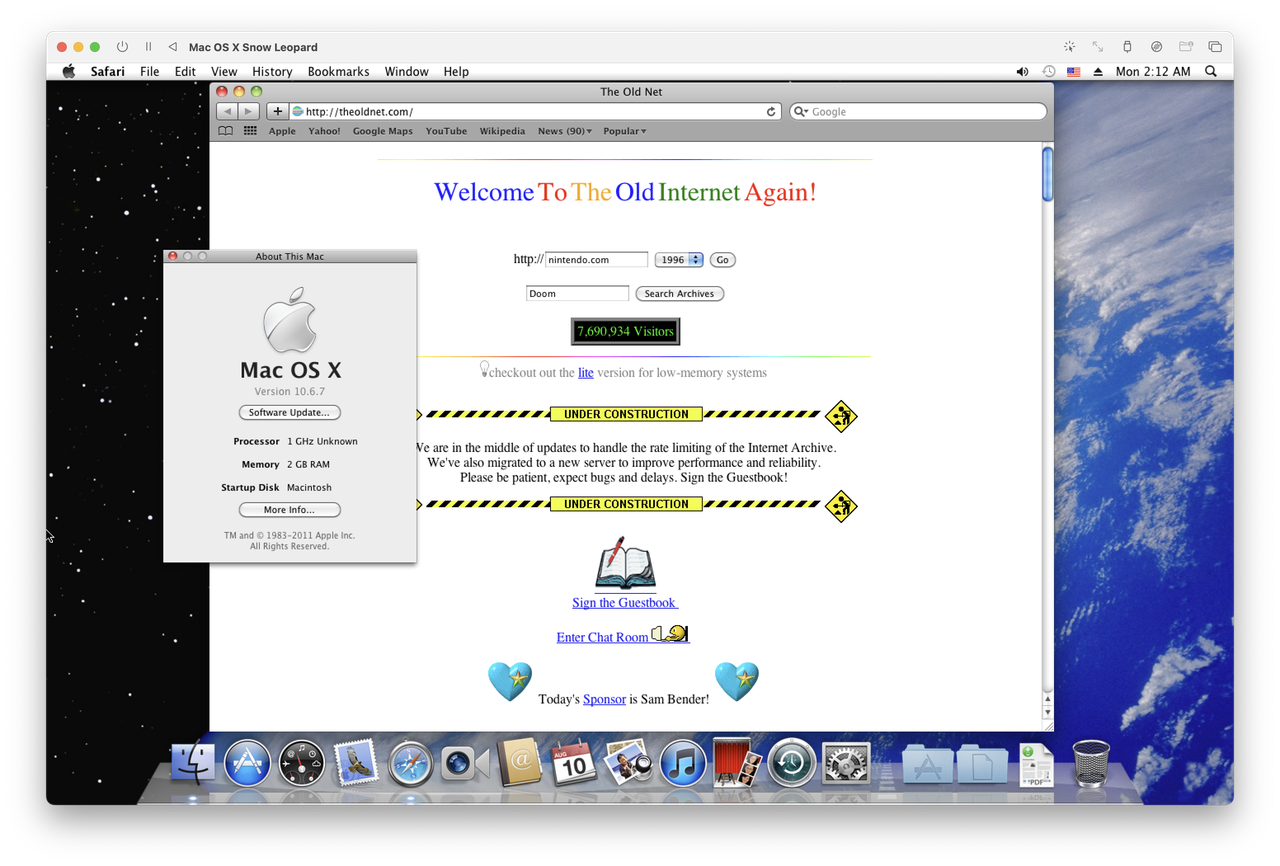Open the Sponsor link
This screenshot has height=866, width=1280.
604,699
